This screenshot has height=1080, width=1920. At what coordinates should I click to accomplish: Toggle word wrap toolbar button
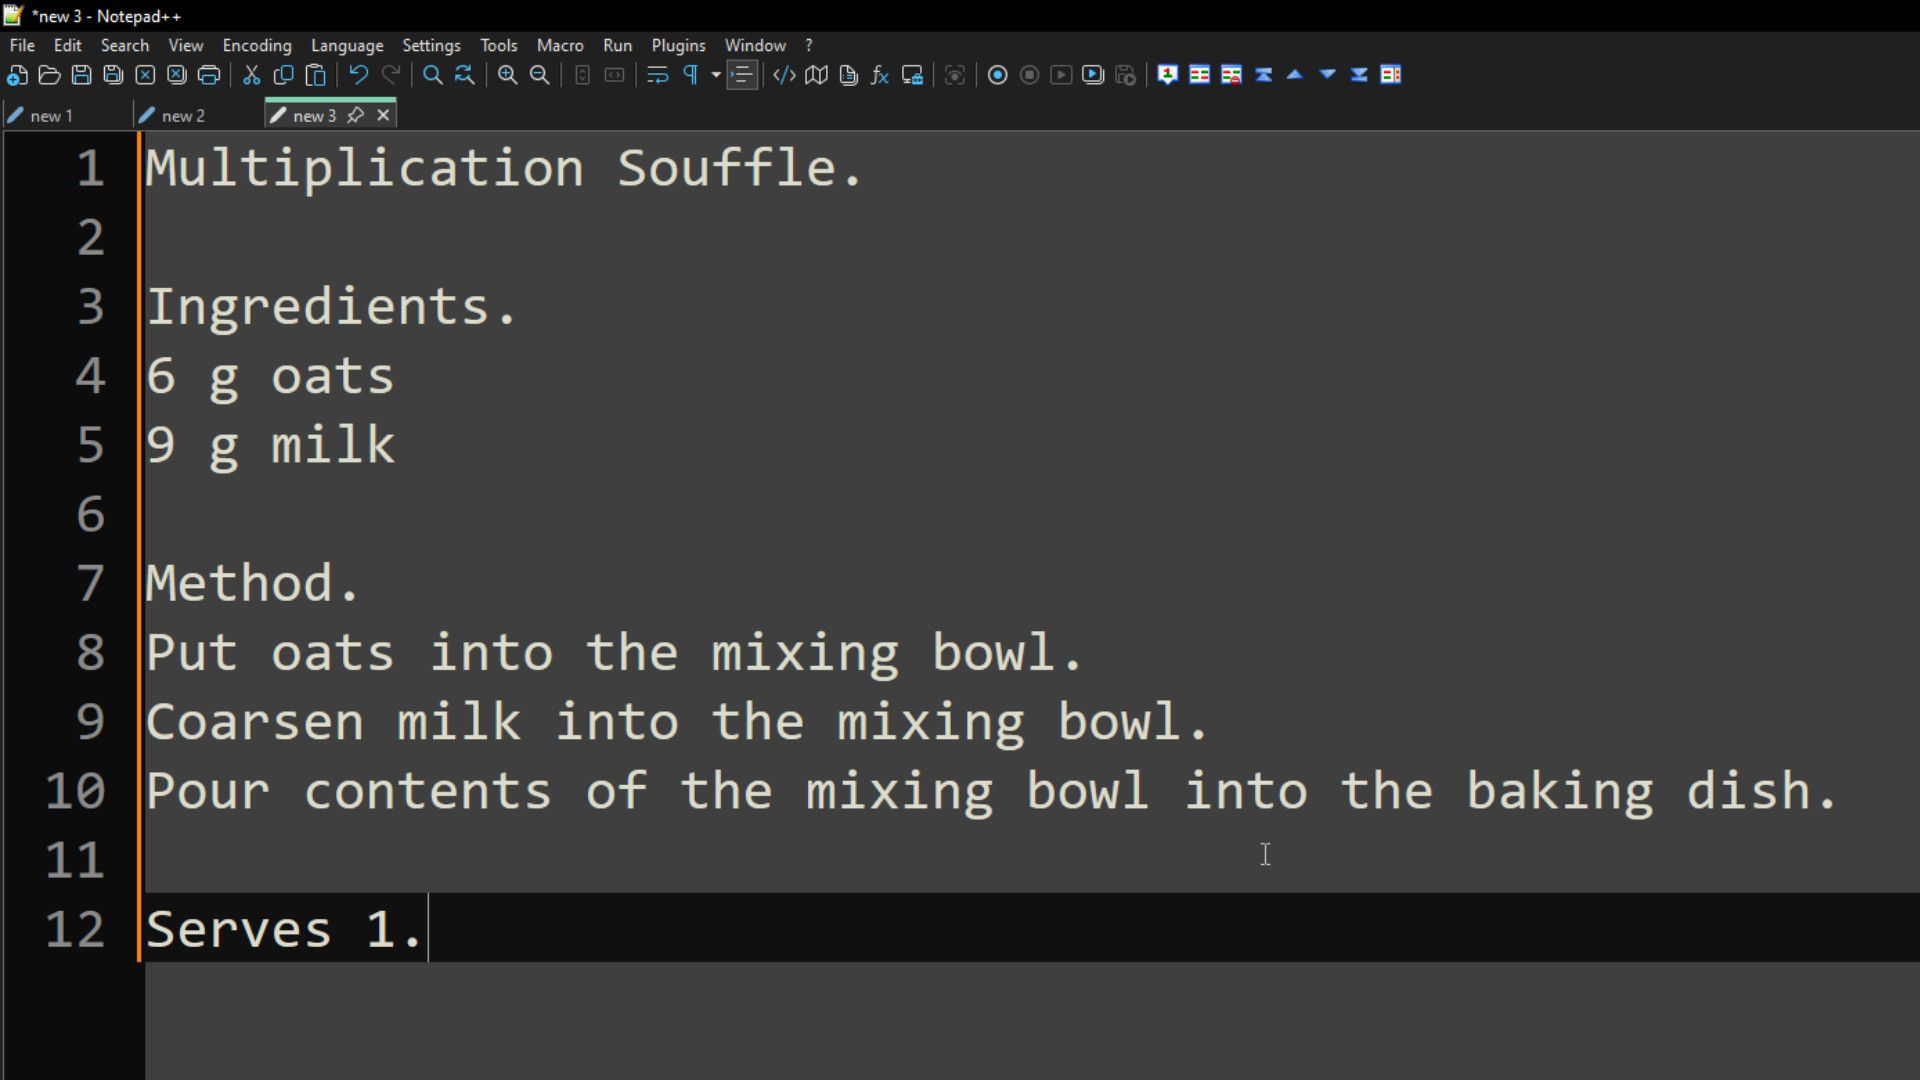(657, 75)
